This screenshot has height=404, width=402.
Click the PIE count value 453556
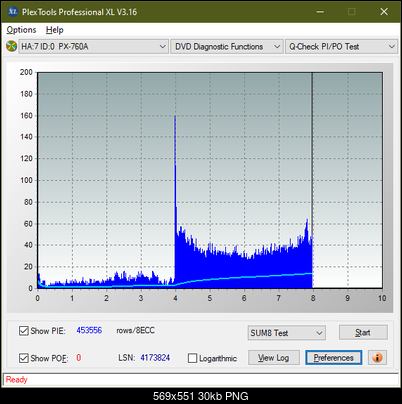coord(89,330)
